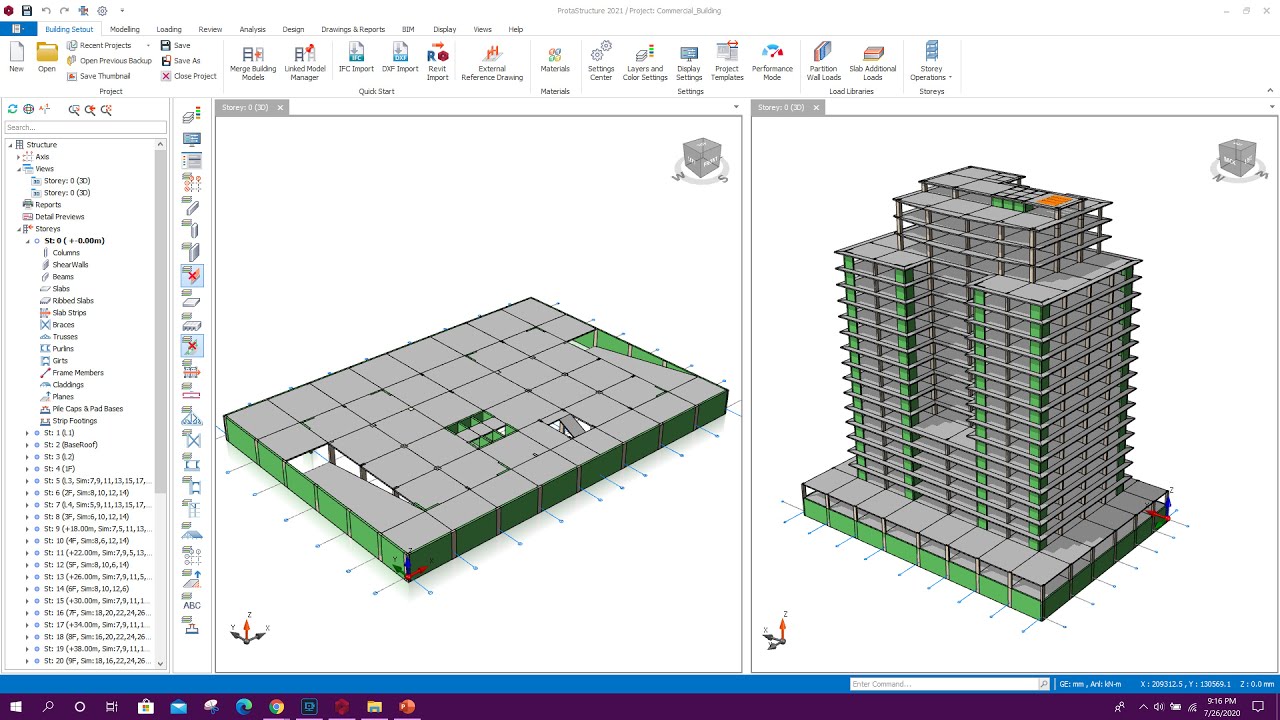Image resolution: width=1280 pixels, height=720 pixels.
Task: Open the Loading ribbon tab
Action: [168, 29]
